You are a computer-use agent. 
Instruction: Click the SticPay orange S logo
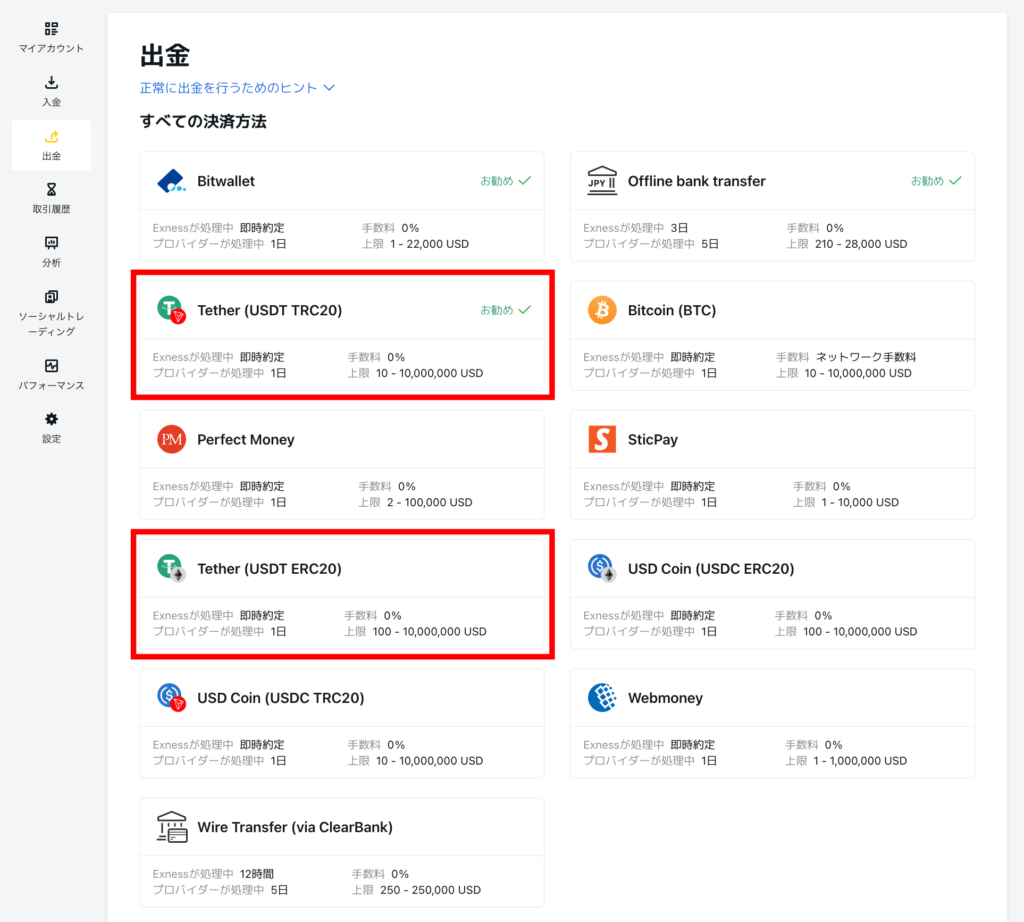tap(601, 439)
